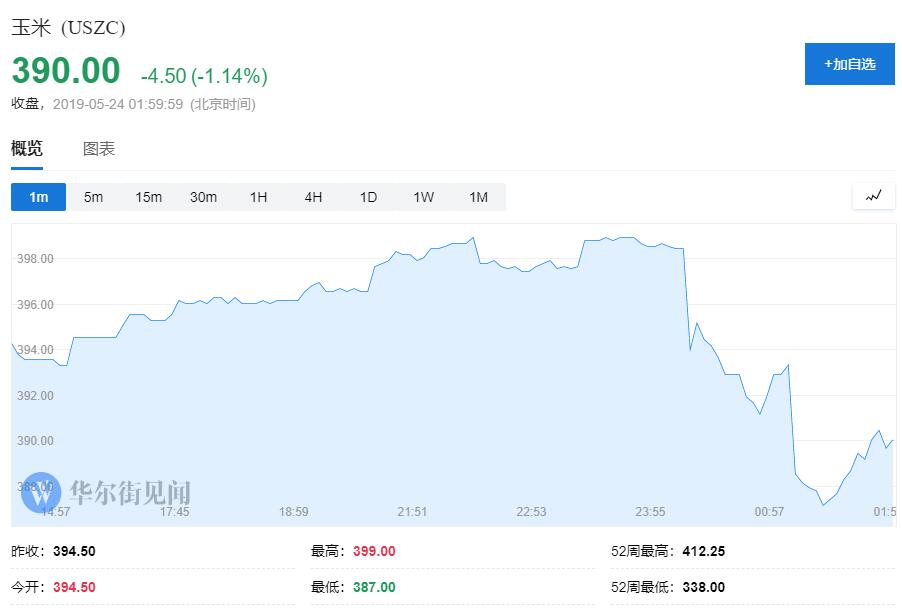
Task: Click the Wallstreetcn watermark logo
Action: 42,491
